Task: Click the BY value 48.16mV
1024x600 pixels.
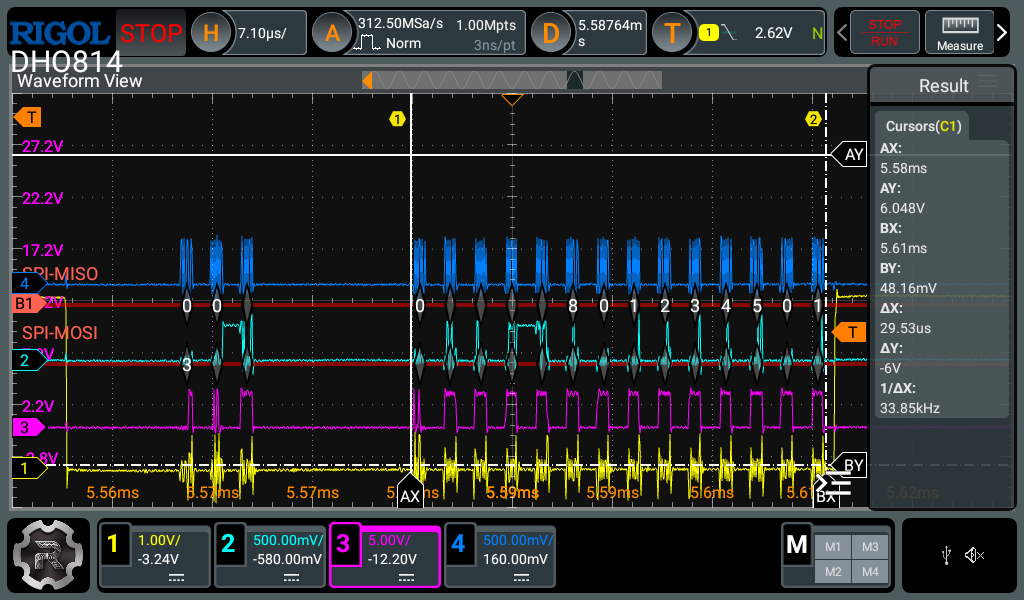Action: pyautogui.click(x=908, y=288)
